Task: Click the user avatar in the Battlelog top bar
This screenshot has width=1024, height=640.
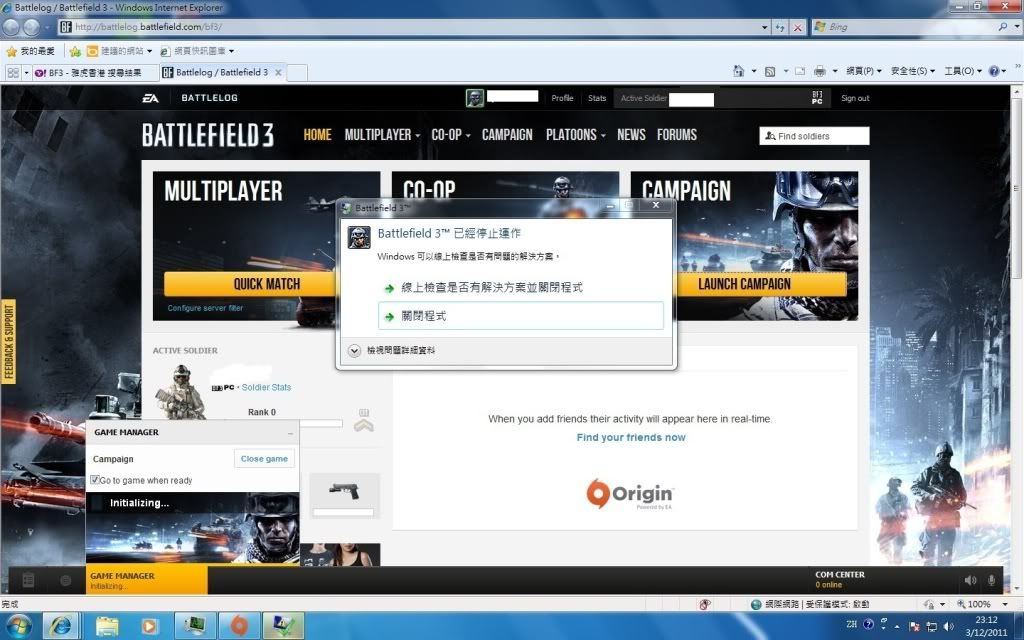Action: pyautogui.click(x=475, y=98)
